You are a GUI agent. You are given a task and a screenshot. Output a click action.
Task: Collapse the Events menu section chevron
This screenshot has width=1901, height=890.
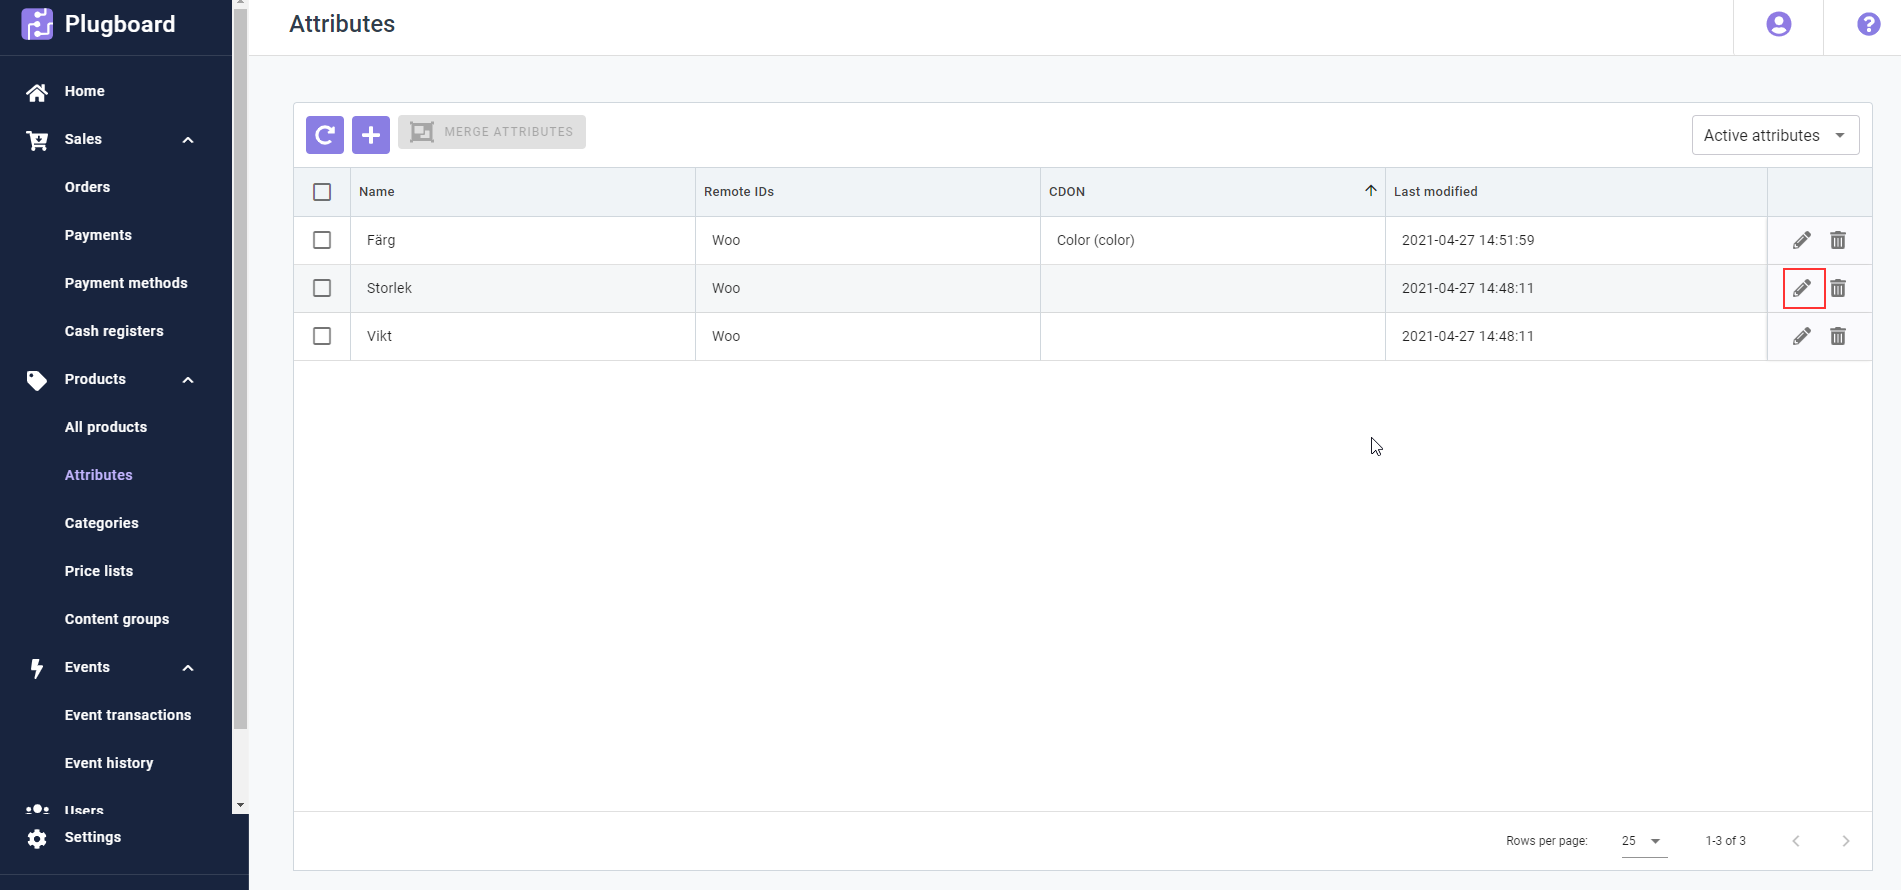pos(188,668)
